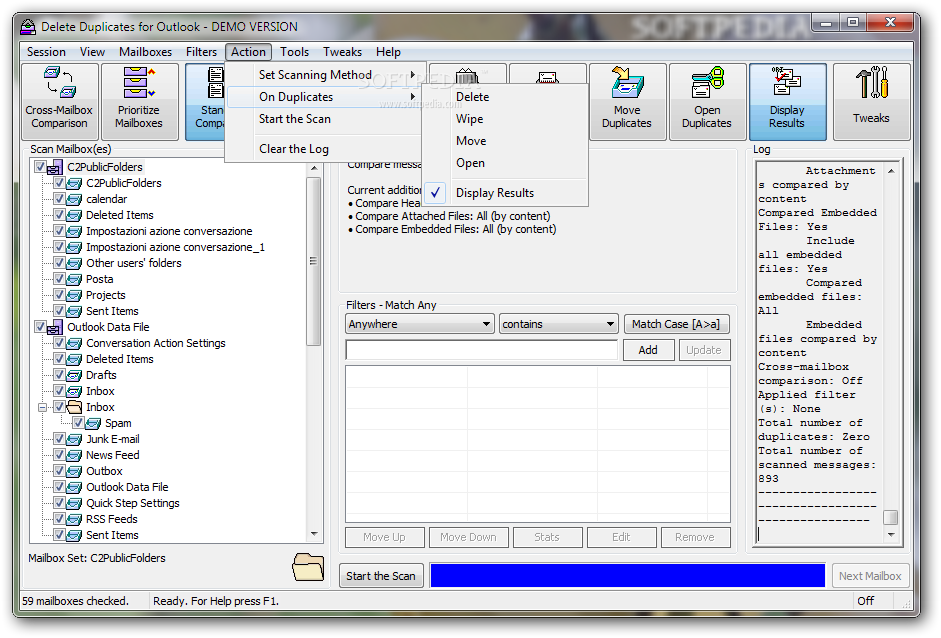Screen dimensions: 941x638
Task: Click the Open Duplicates toolbar icon
Action: [x=707, y=102]
